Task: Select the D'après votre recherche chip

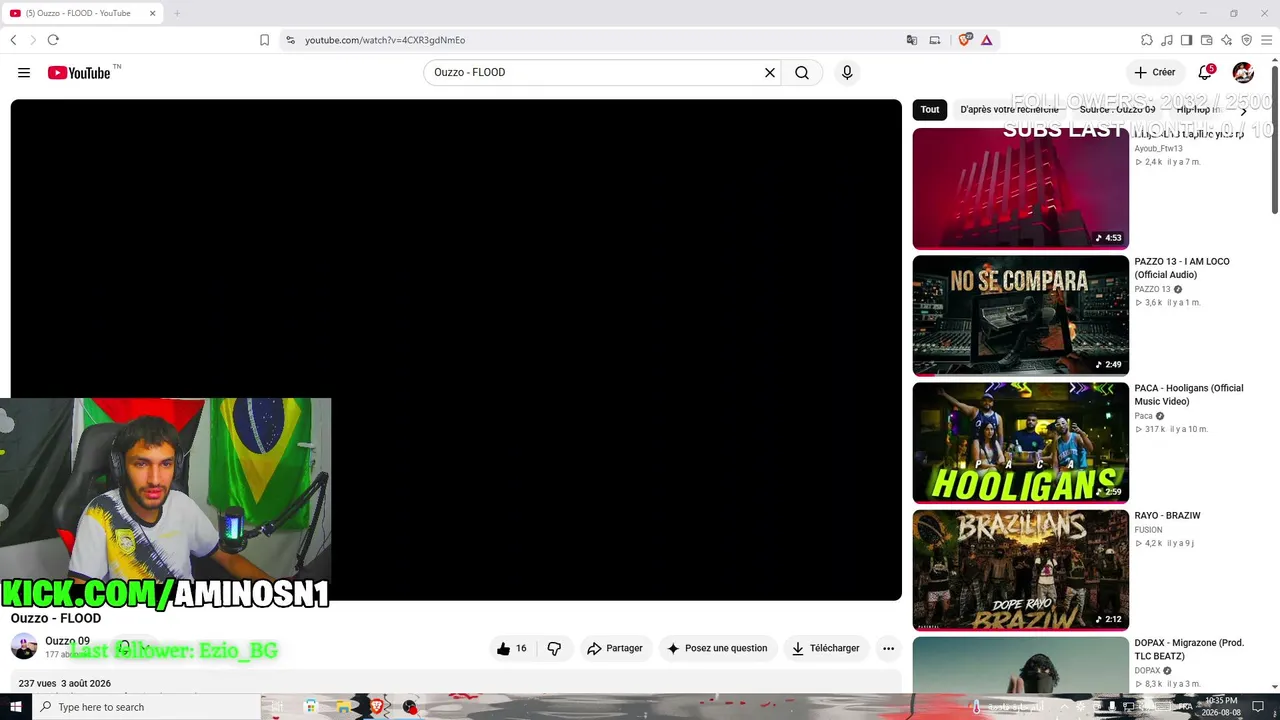Action: pyautogui.click(x=1009, y=110)
